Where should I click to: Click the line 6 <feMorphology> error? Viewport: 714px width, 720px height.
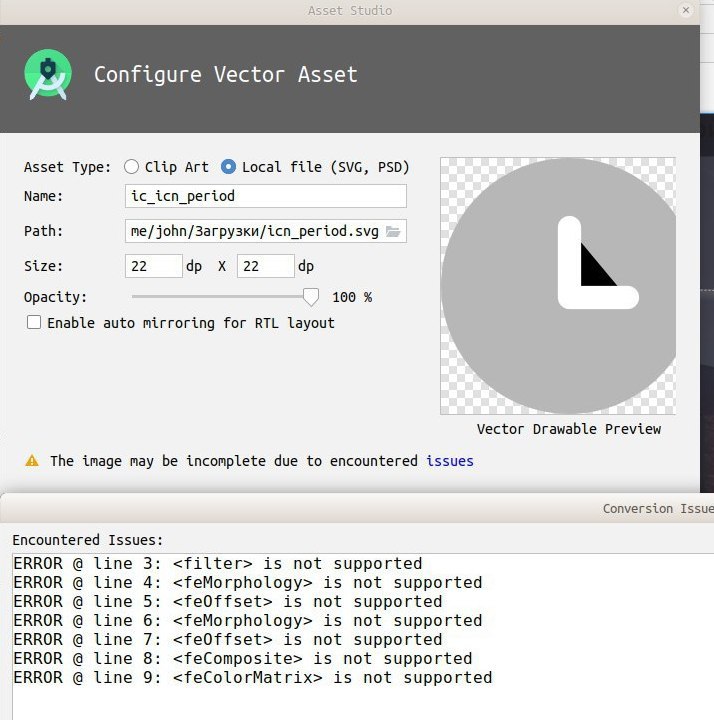(x=248, y=620)
